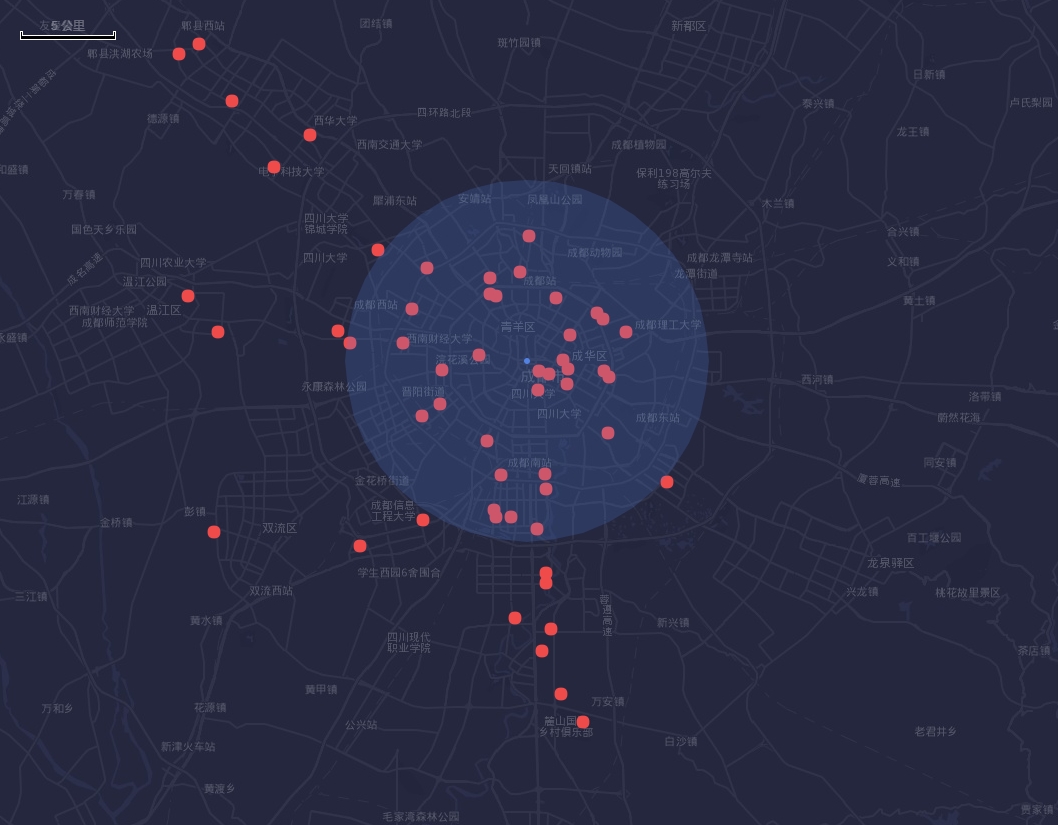
Task: Select the red marker at 电子科技大学
Action: point(274,167)
